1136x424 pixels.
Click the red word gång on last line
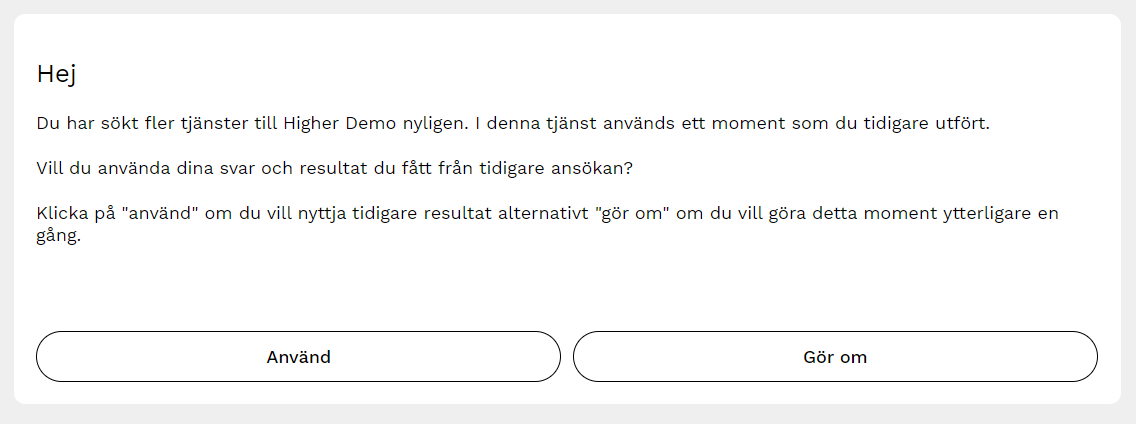56,240
